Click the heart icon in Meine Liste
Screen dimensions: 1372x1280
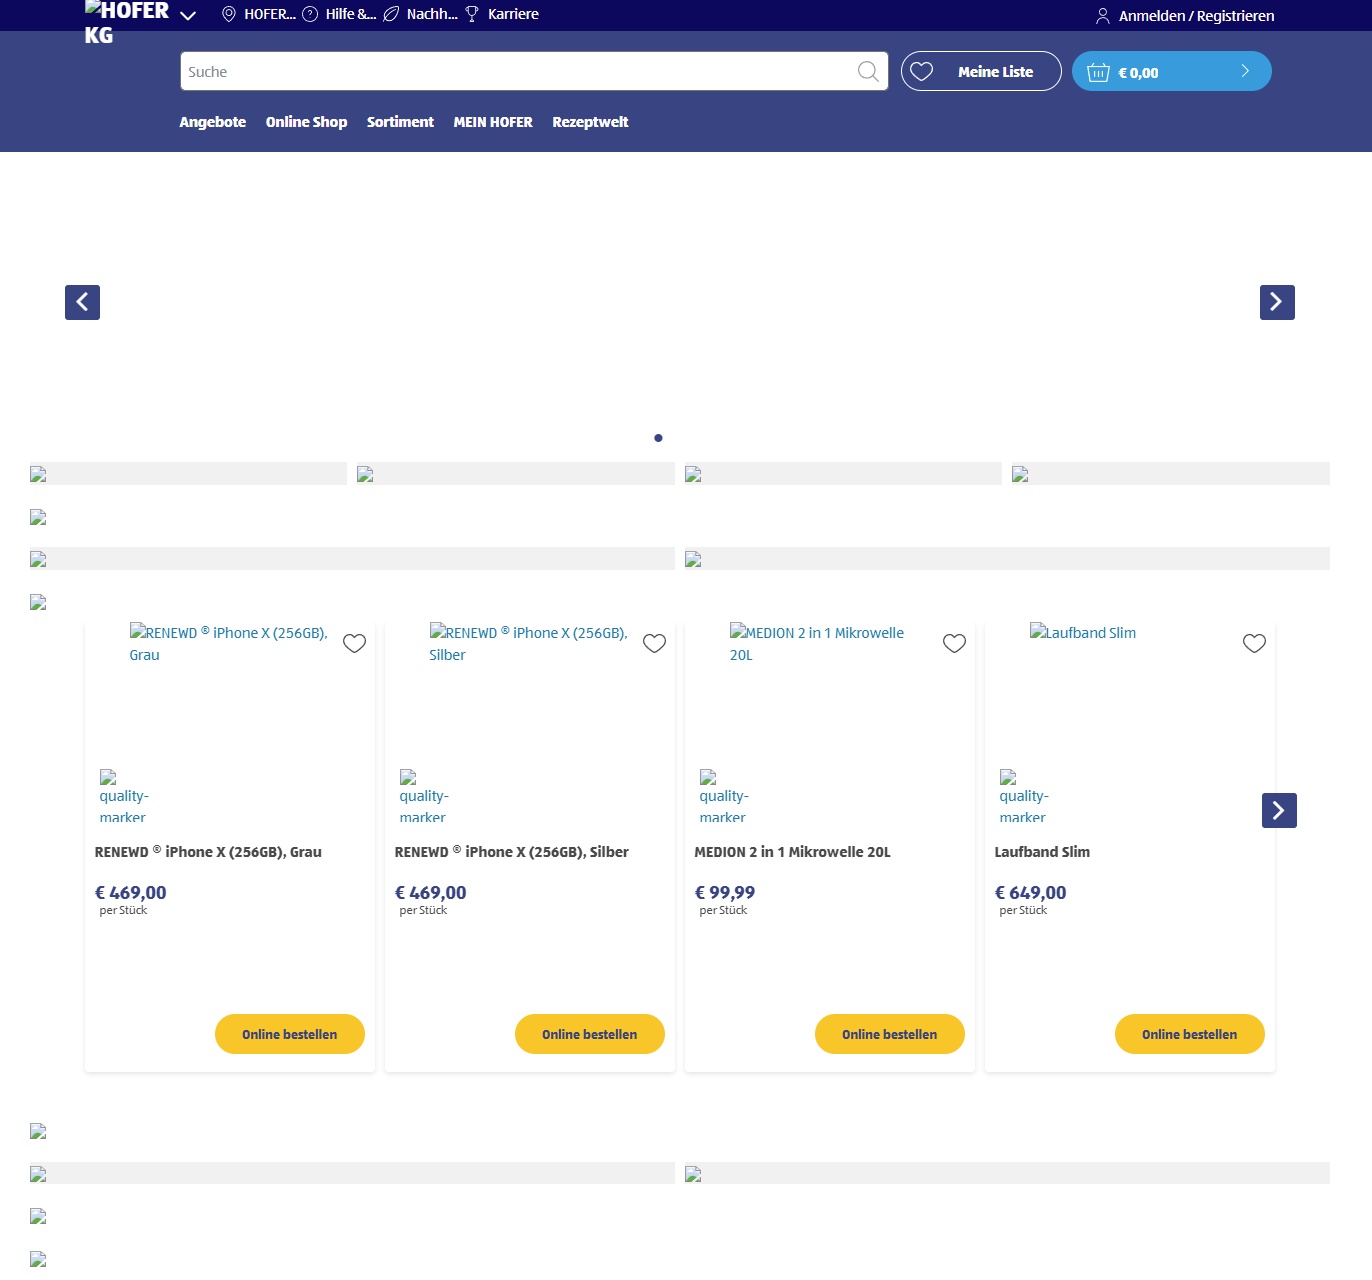[x=921, y=71]
